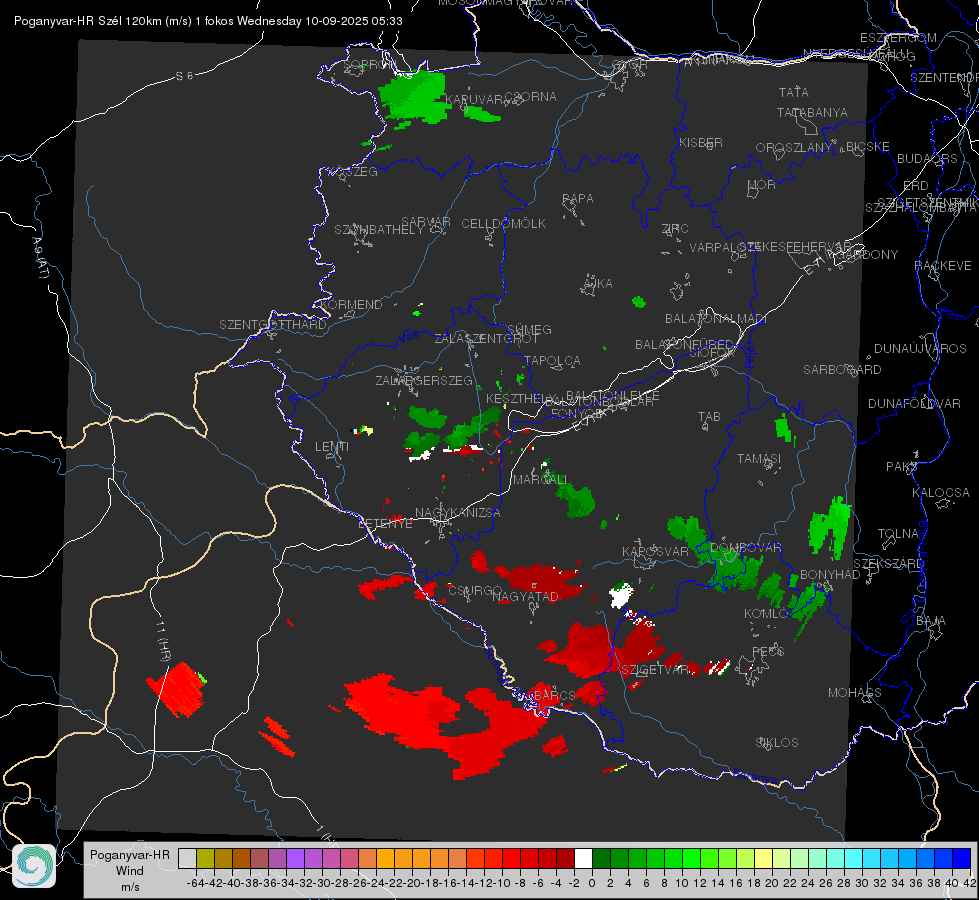This screenshot has height=900, width=979.
Task: Click the 'KISBÉR' town label
Action: click(701, 143)
